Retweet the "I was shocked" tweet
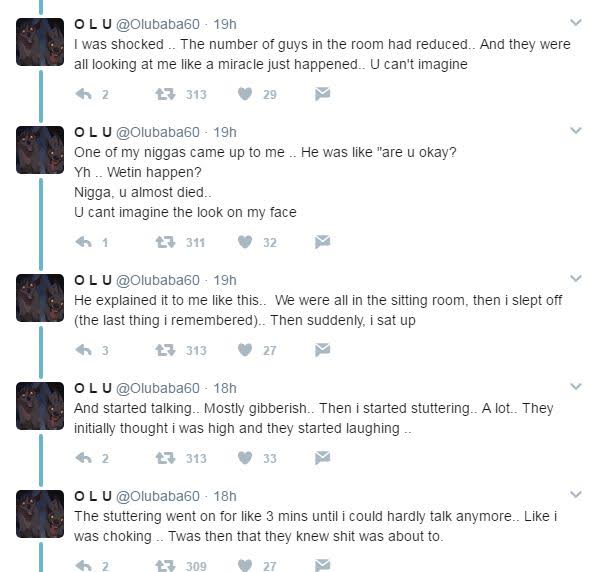Screen dimensions: 608x572 click(164, 94)
